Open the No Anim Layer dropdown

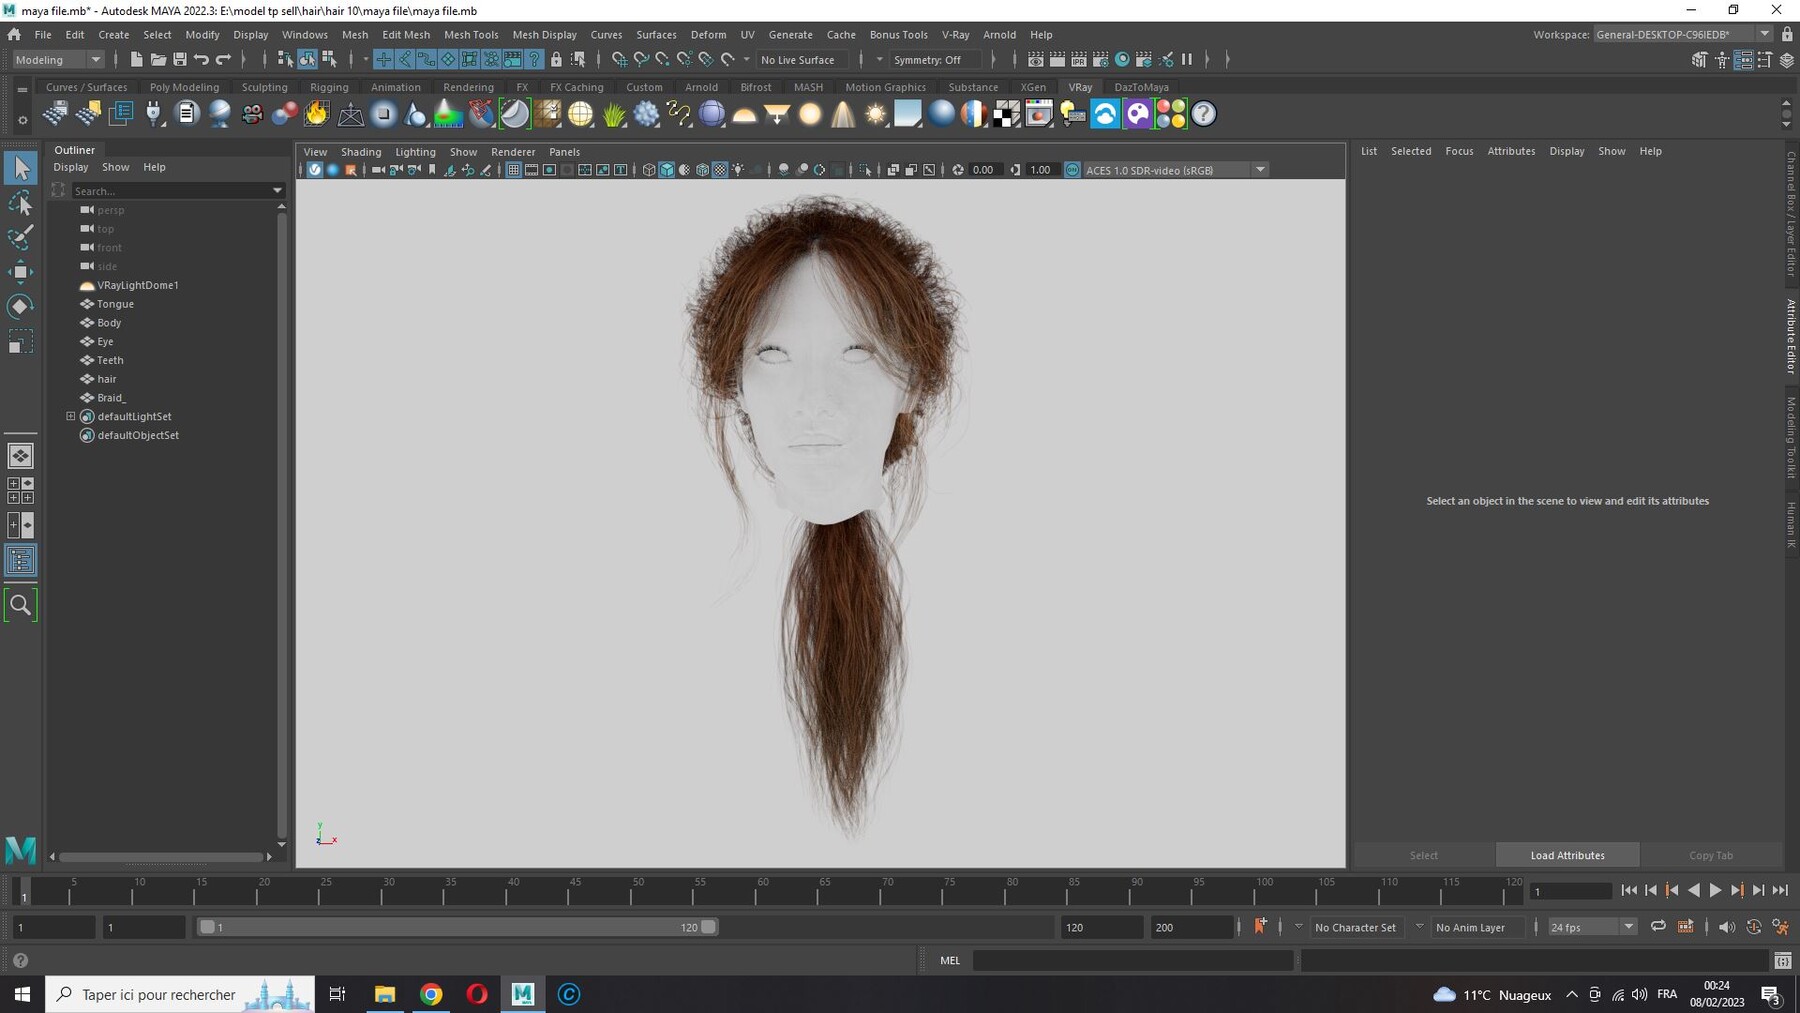[x=1480, y=927]
